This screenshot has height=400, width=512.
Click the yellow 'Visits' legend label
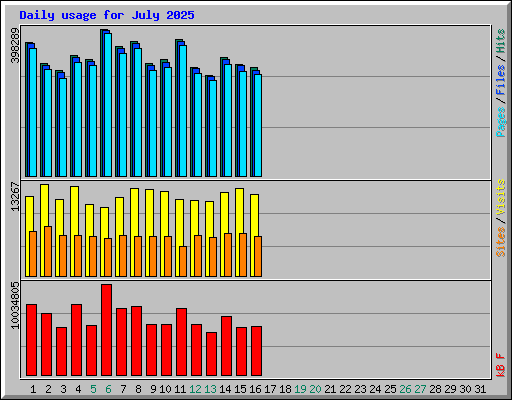(x=501, y=197)
